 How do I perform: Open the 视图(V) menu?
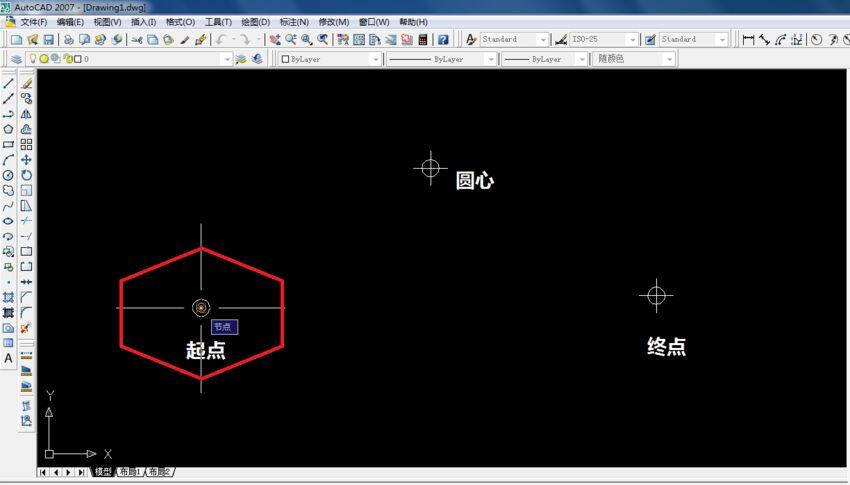pos(107,22)
